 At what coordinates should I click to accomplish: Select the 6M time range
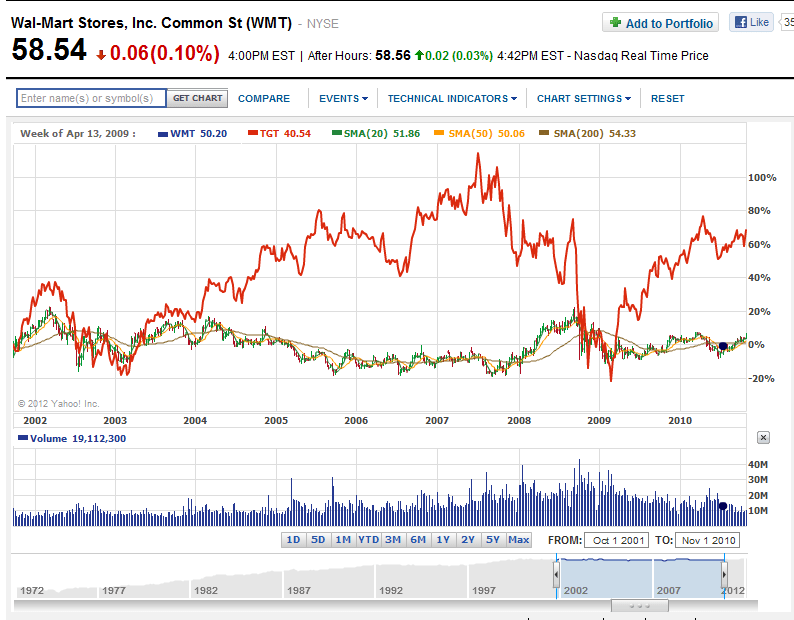(418, 540)
